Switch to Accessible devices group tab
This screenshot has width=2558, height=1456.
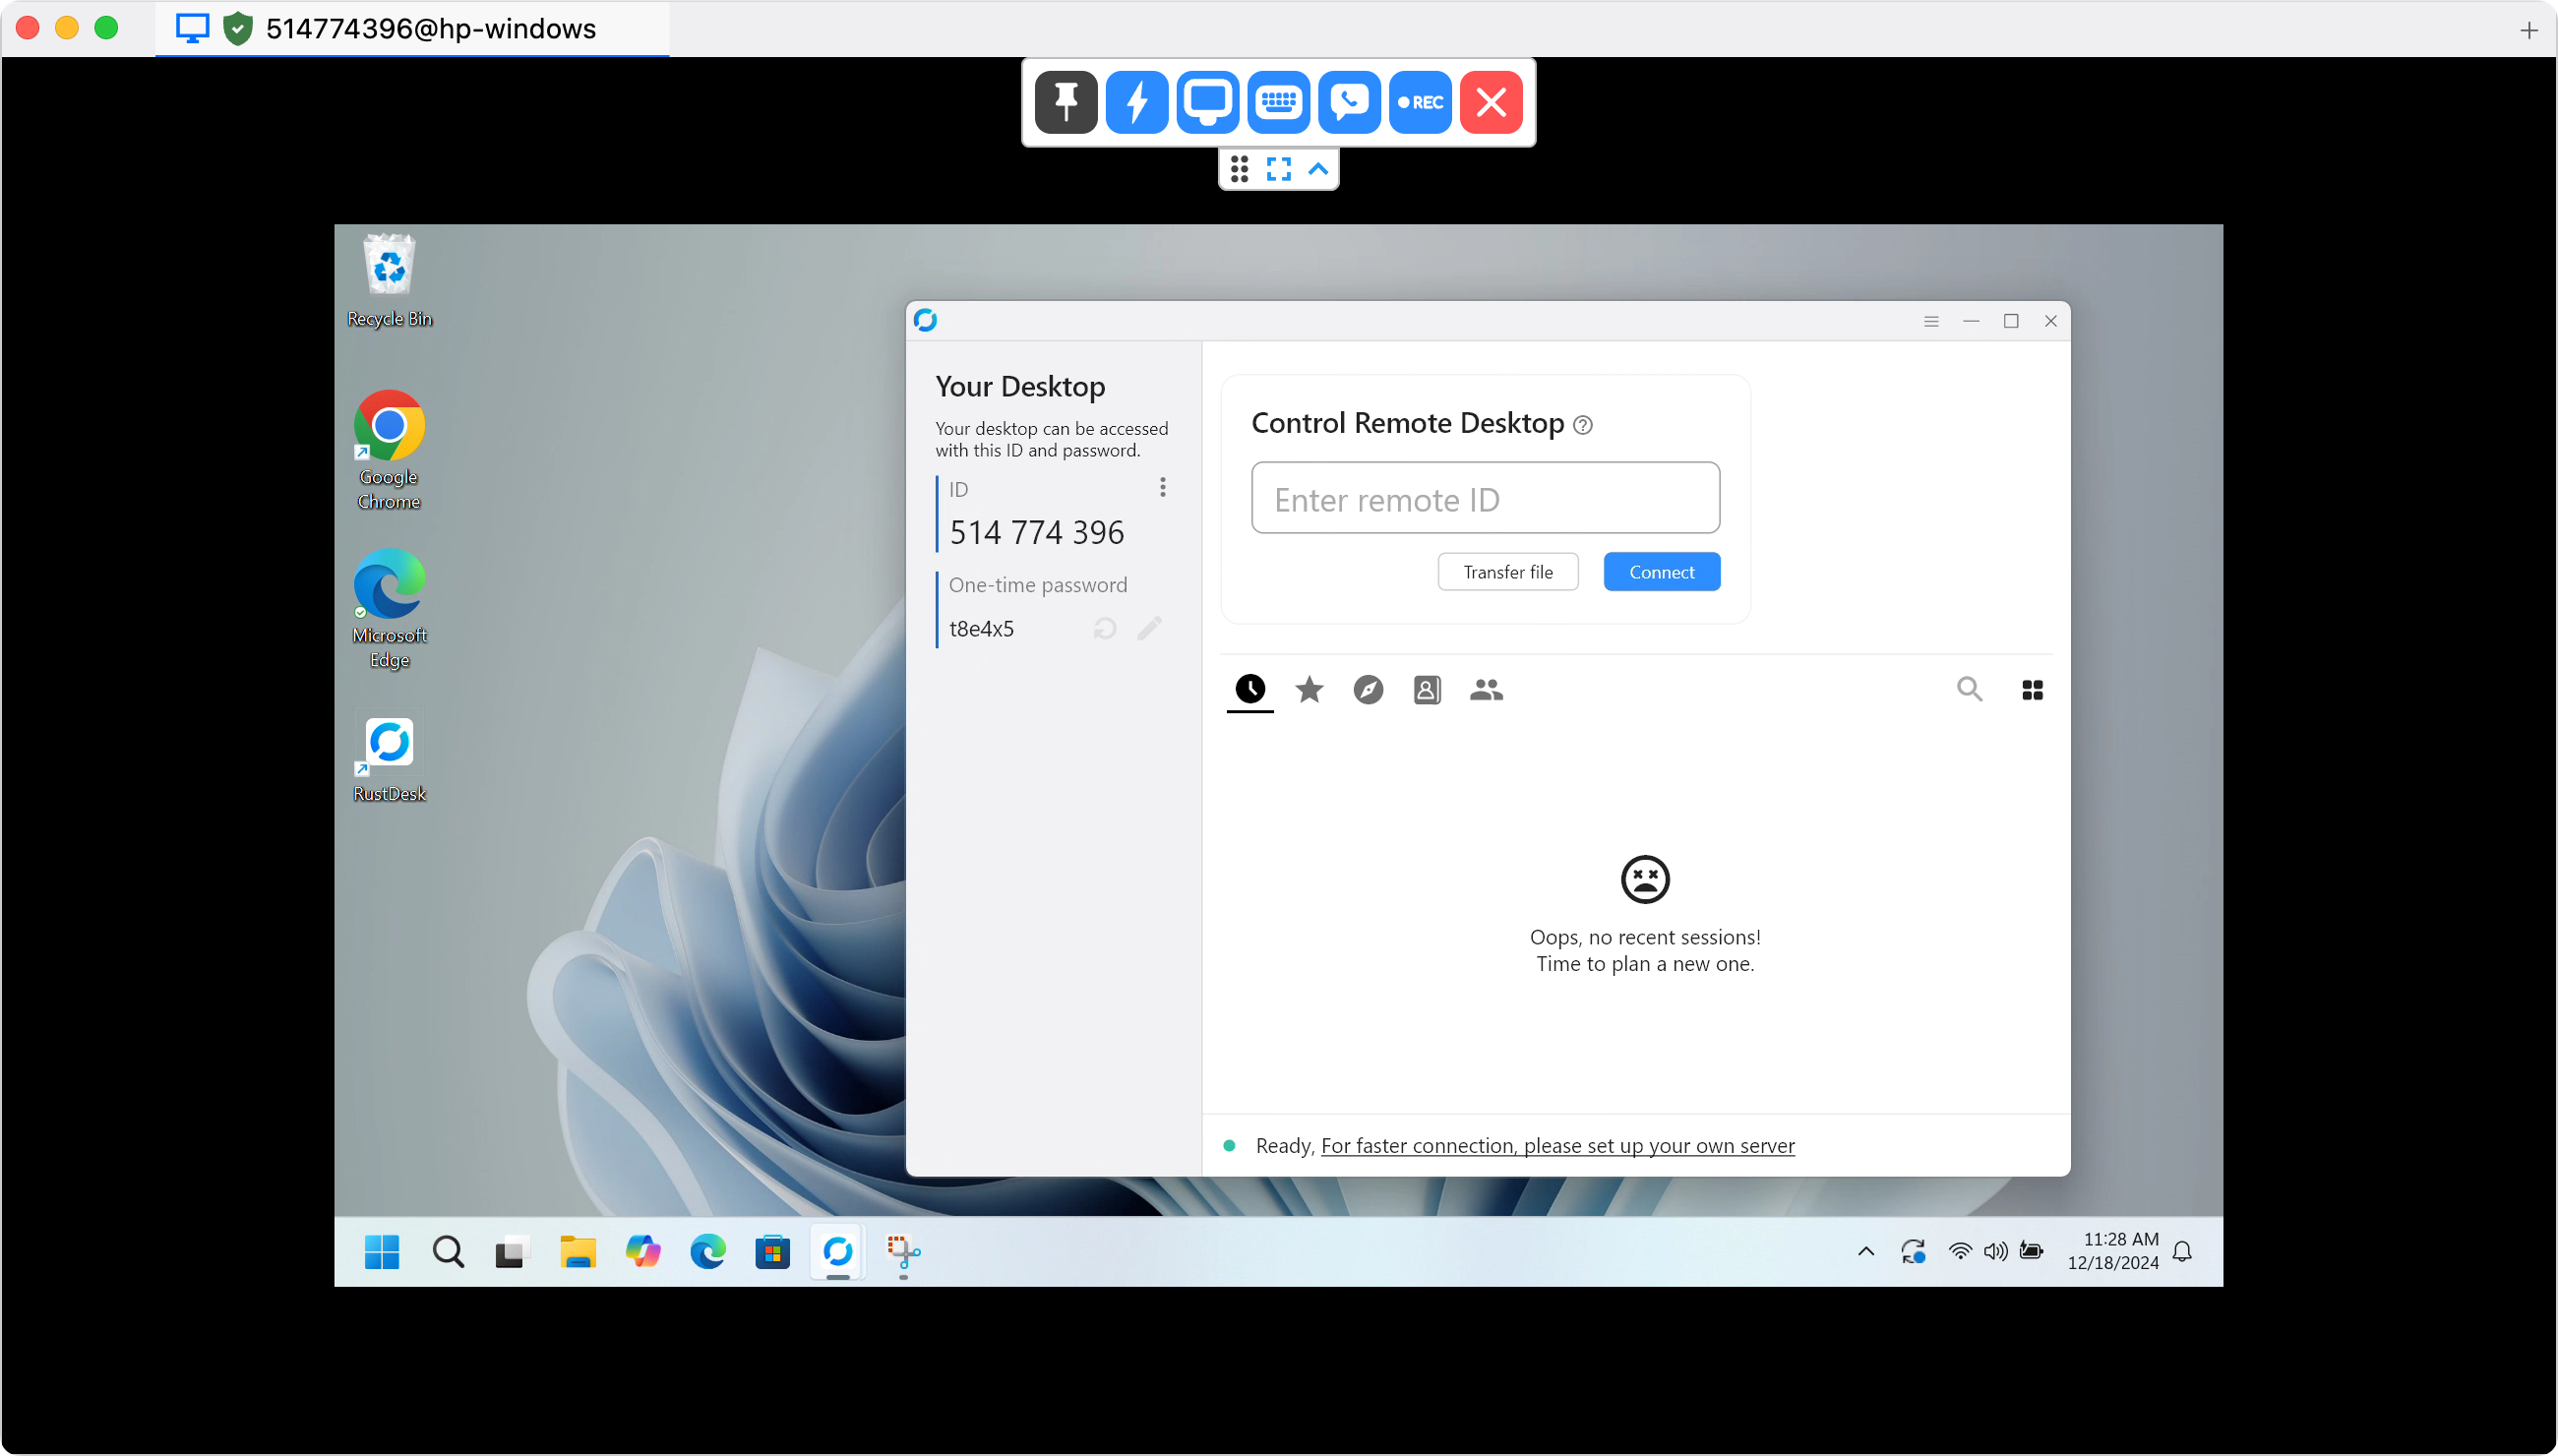coord(1486,689)
